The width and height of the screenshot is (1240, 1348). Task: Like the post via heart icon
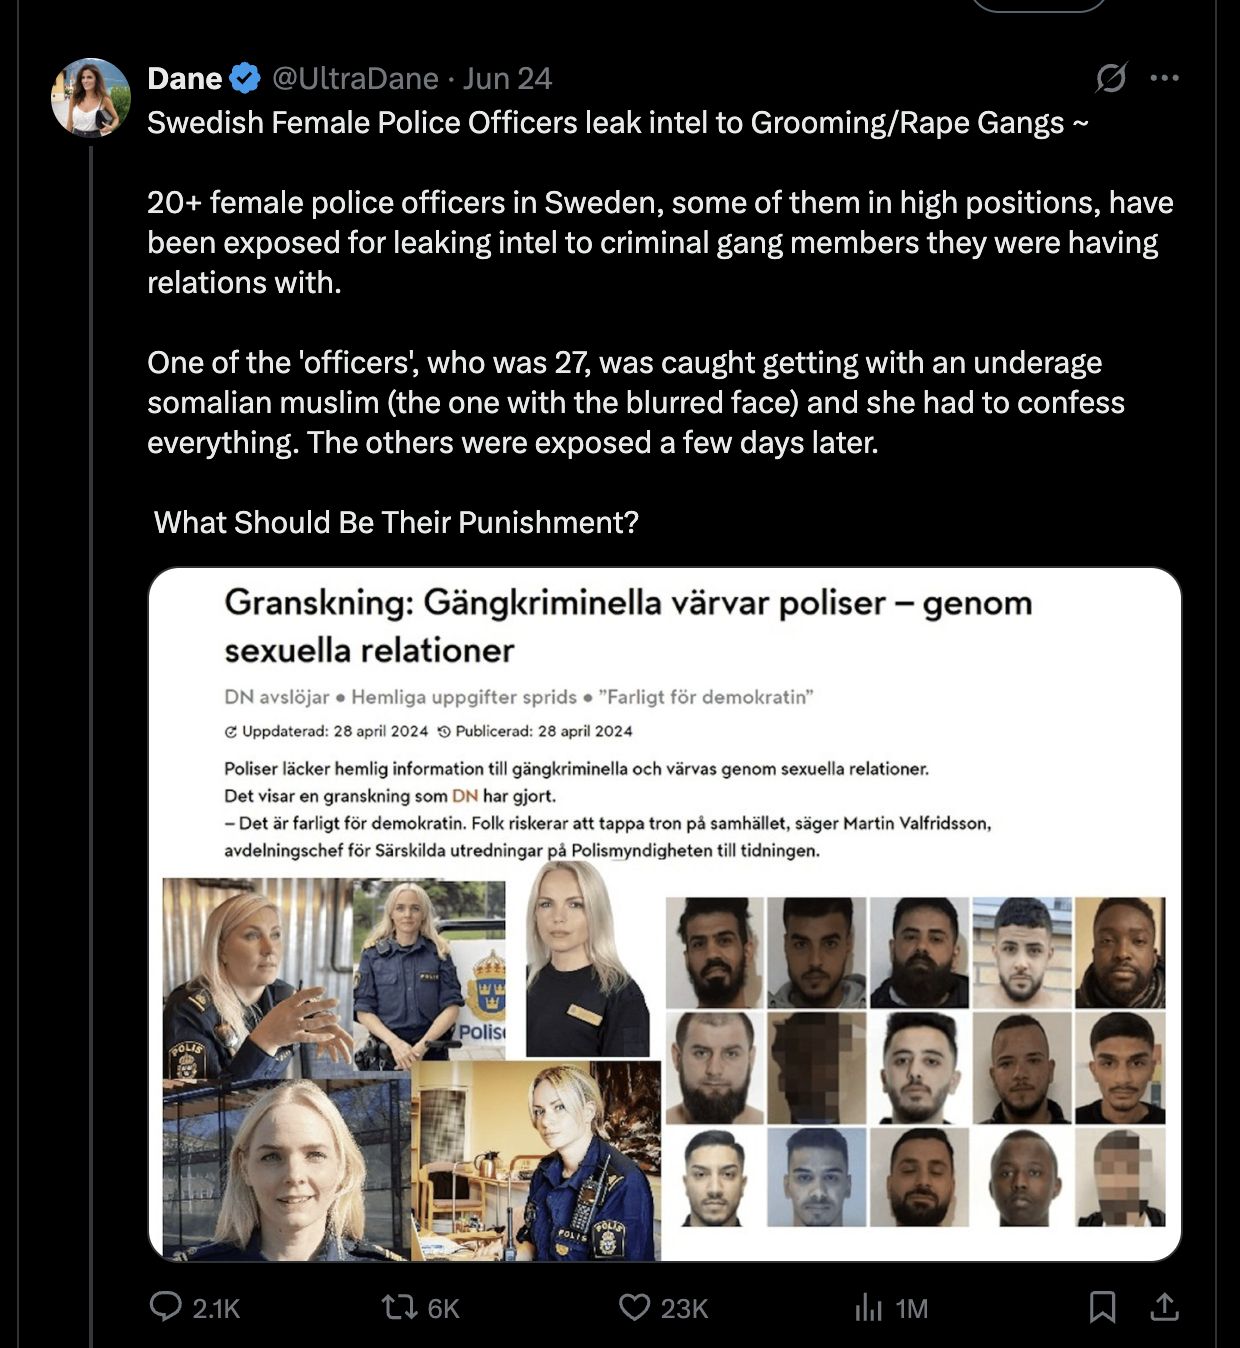634,1307
